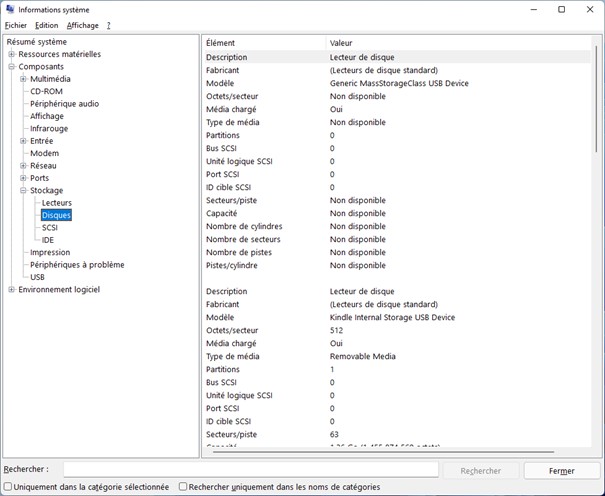Select the USB tree item
The image size is (605, 496).
37,277
